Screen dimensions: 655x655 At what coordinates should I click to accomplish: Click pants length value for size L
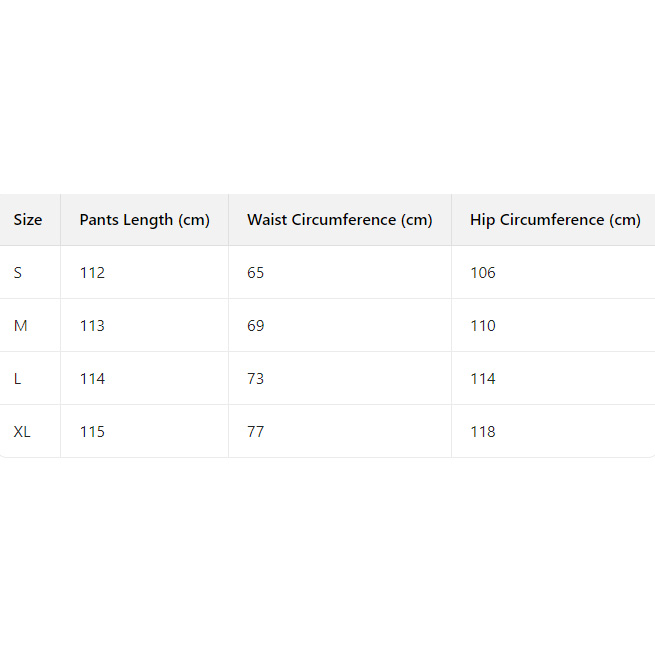point(92,379)
